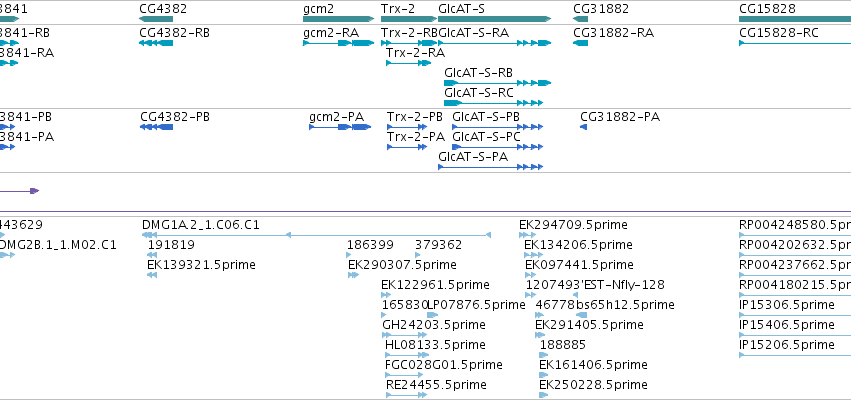Click the CG4382-RB transcript label
The height and width of the screenshot is (400, 851).
174,33
